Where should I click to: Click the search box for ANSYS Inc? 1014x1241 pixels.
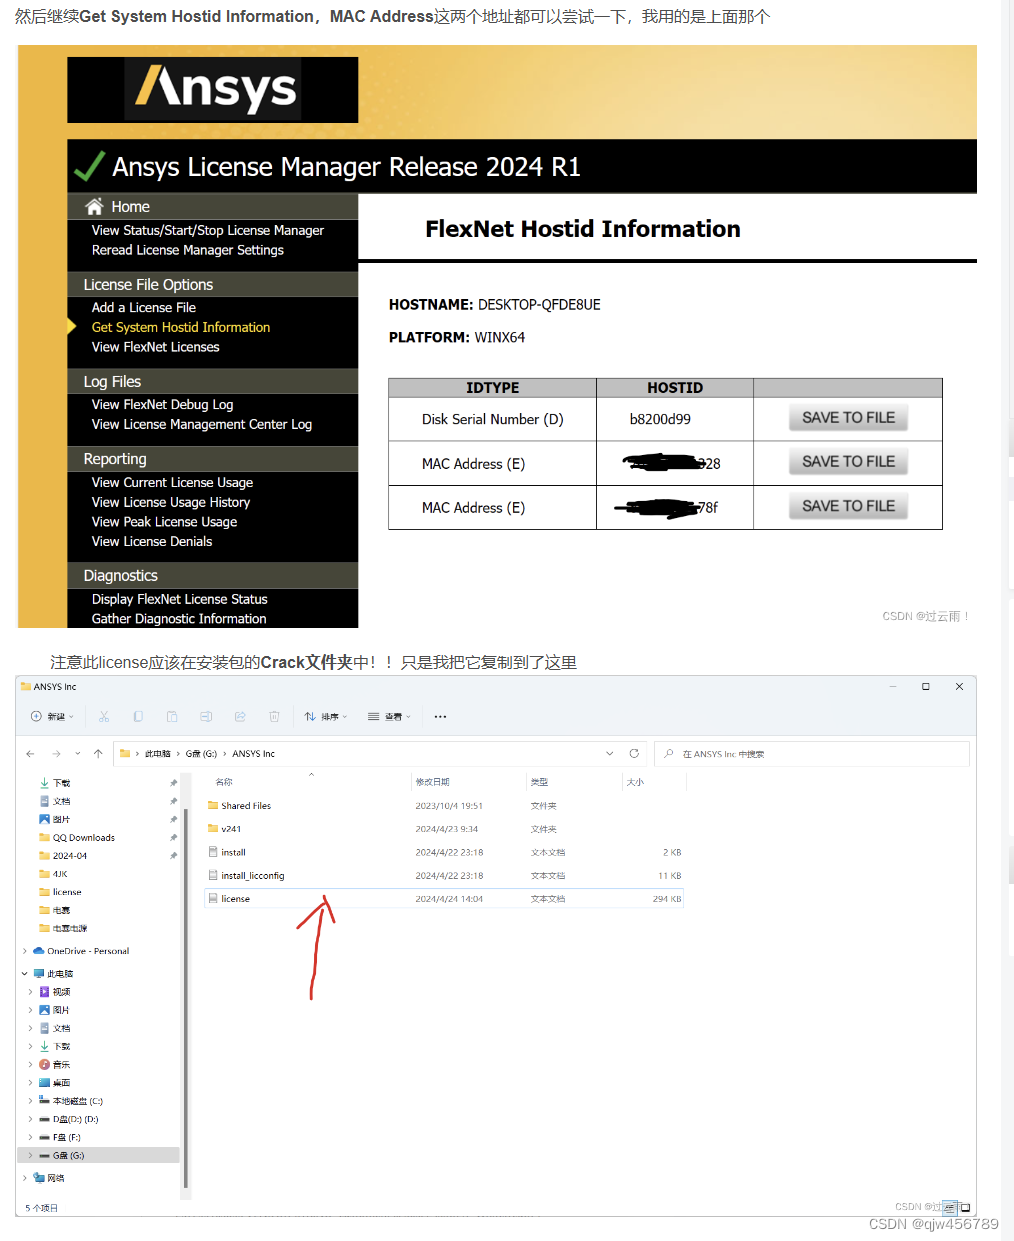coord(812,754)
